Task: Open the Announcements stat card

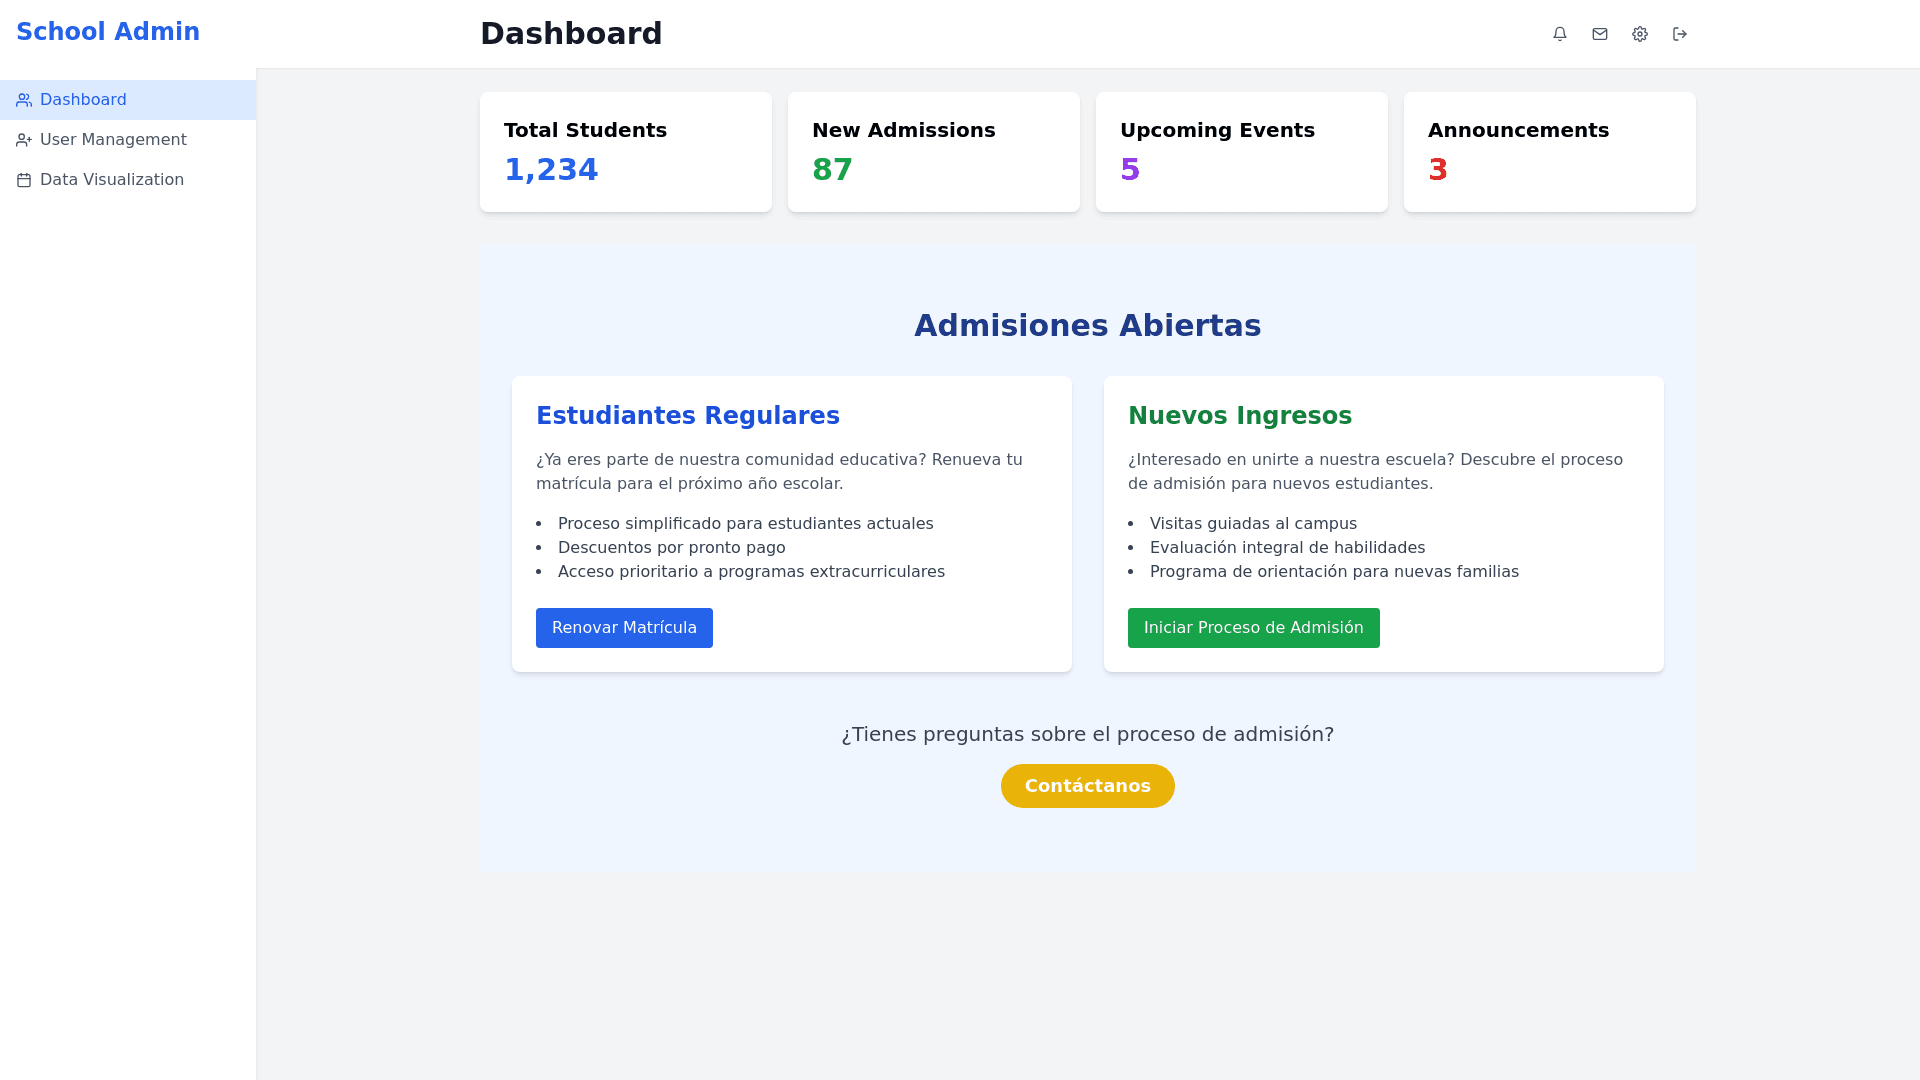Action: (1549, 152)
